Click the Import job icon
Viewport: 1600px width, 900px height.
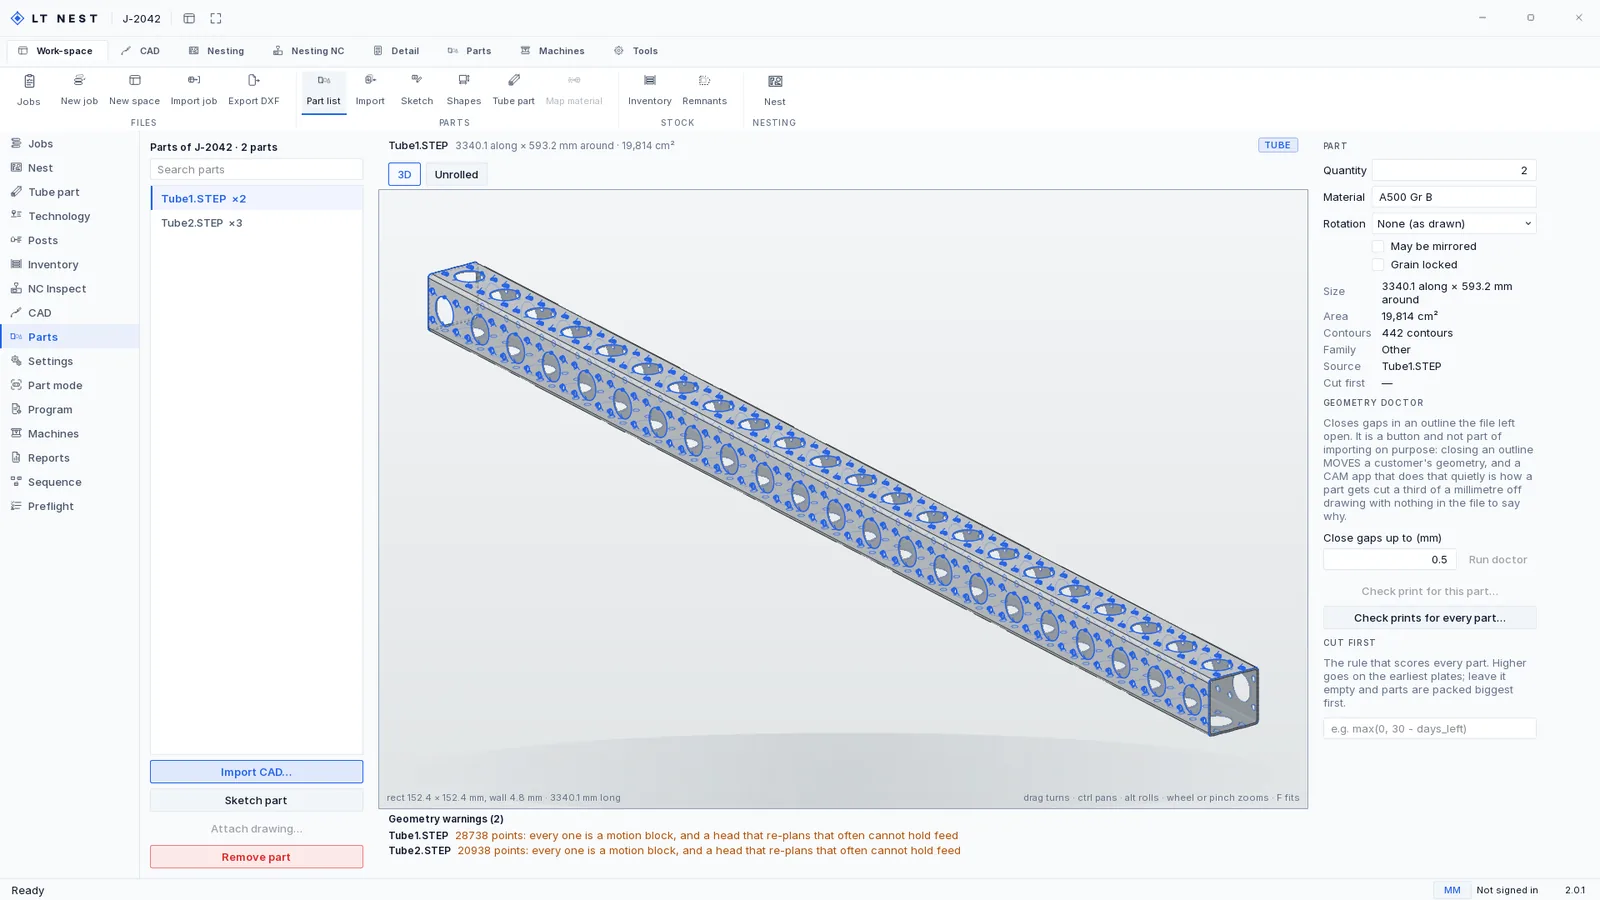pos(194,90)
